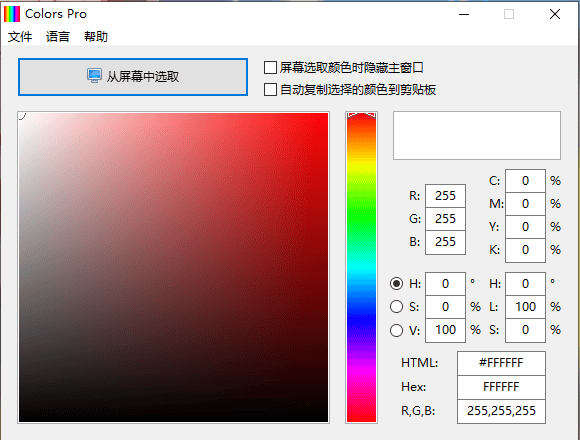The width and height of the screenshot is (580, 440).
Task: Click the M percentage field
Action: coord(525,204)
